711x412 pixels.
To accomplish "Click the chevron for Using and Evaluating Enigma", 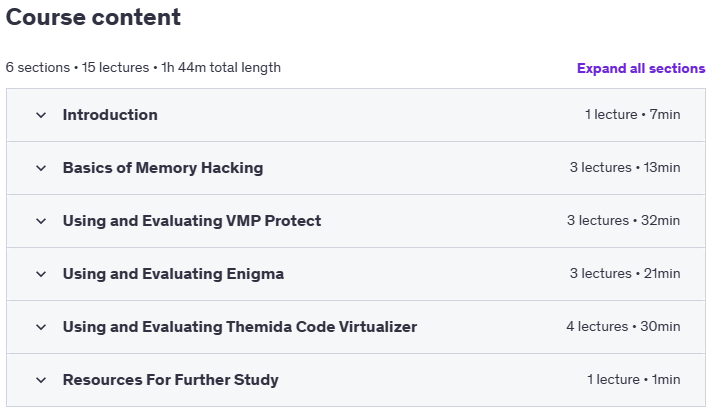I will click(41, 274).
